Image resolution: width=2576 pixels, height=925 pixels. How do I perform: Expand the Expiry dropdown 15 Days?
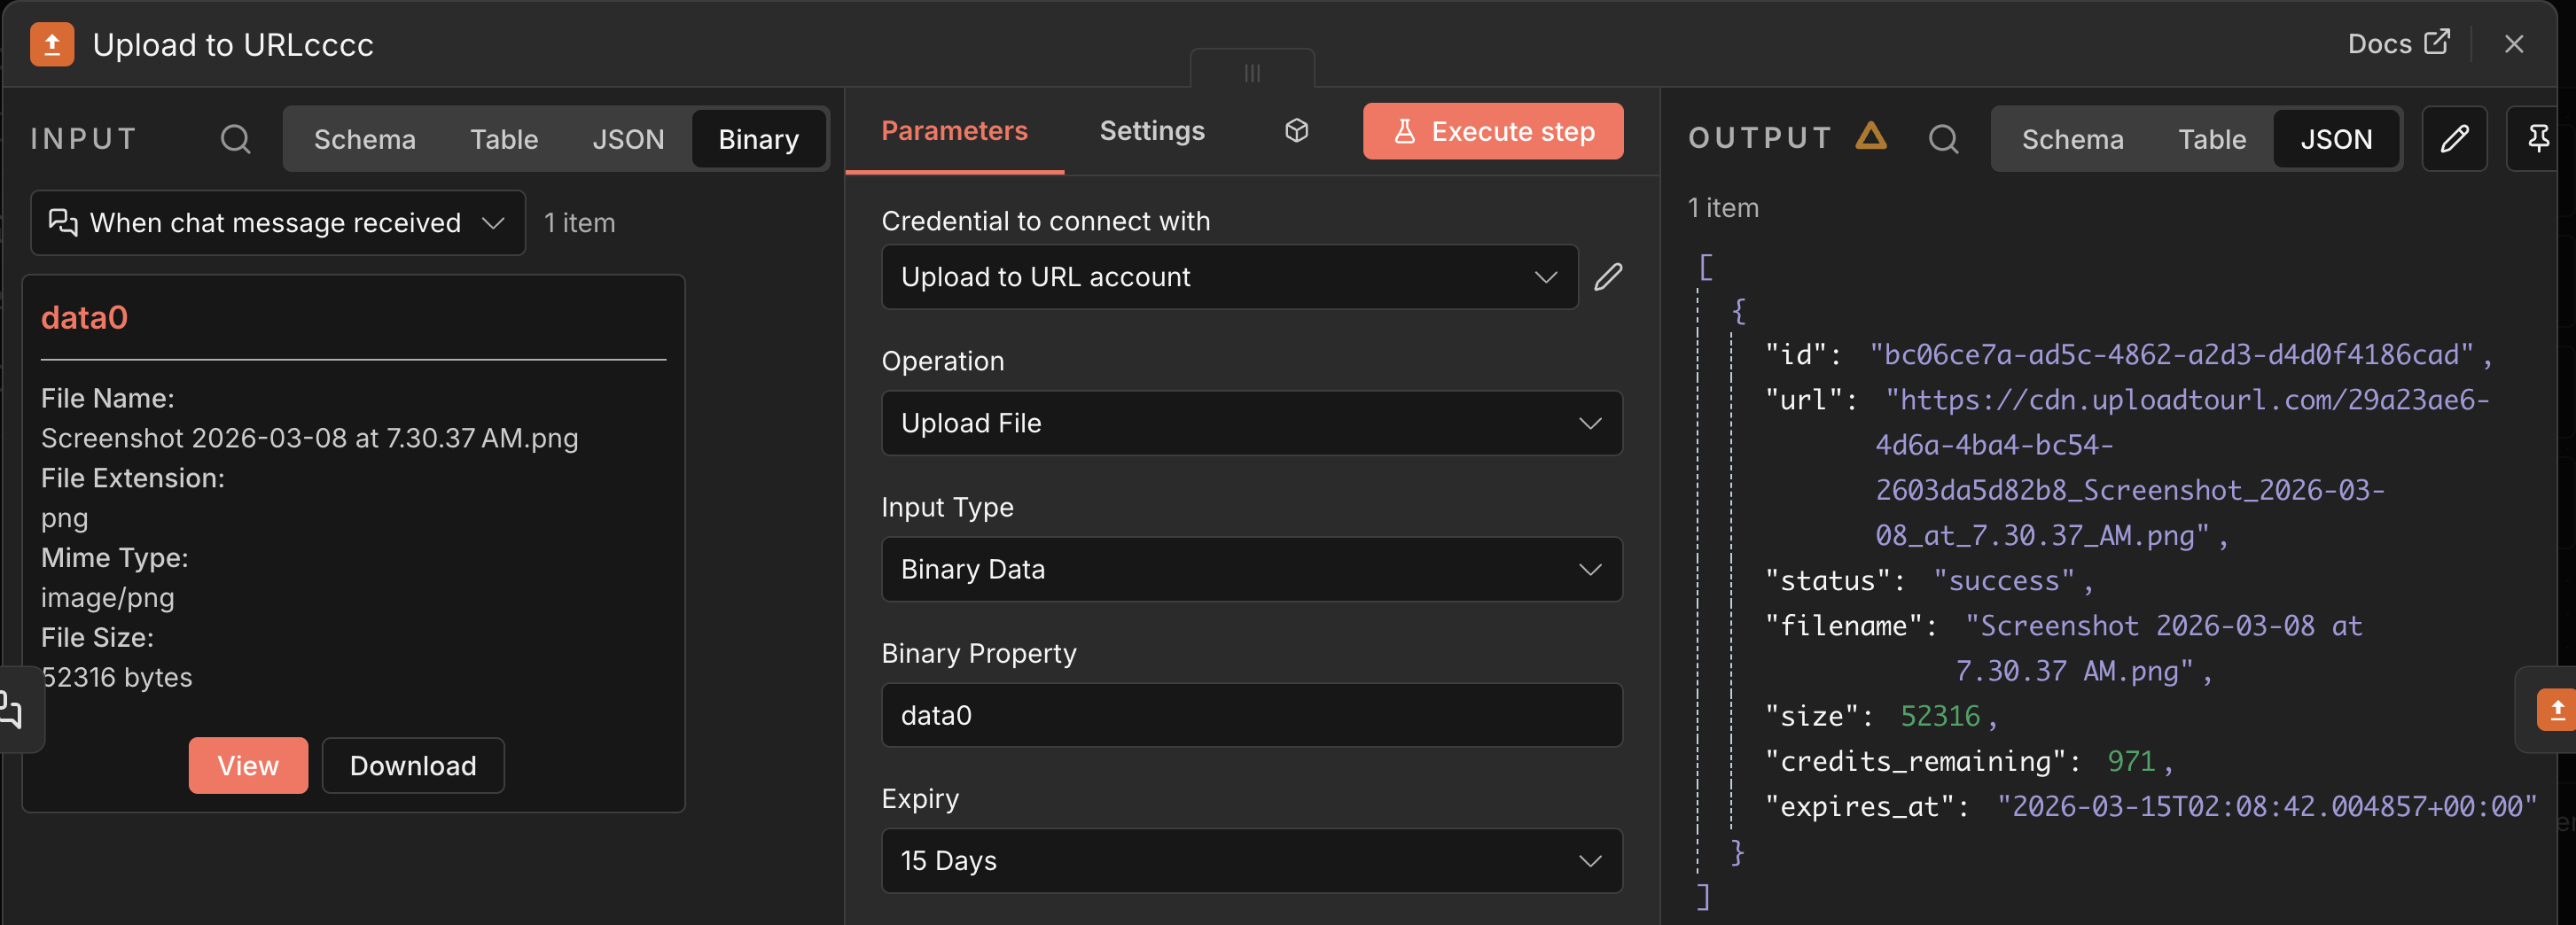[x=1251, y=860]
